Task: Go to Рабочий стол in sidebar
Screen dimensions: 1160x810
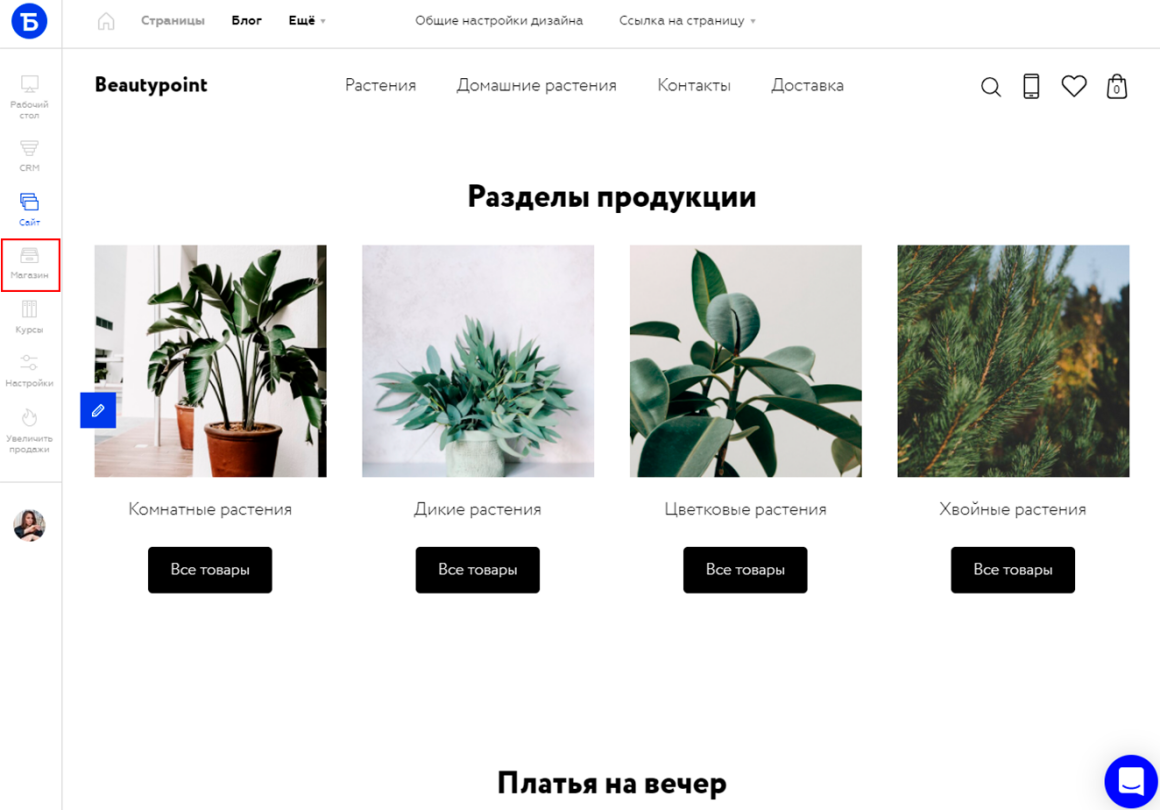Action: click(30, 97)
